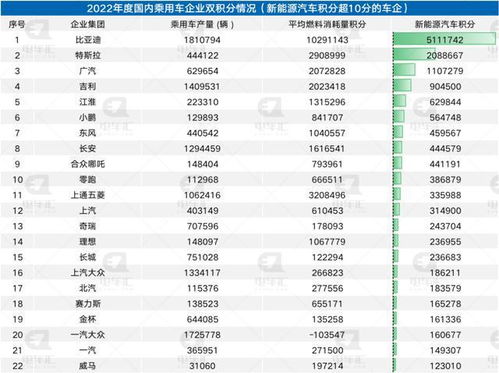Click fuel credit value 2908999

327,55
